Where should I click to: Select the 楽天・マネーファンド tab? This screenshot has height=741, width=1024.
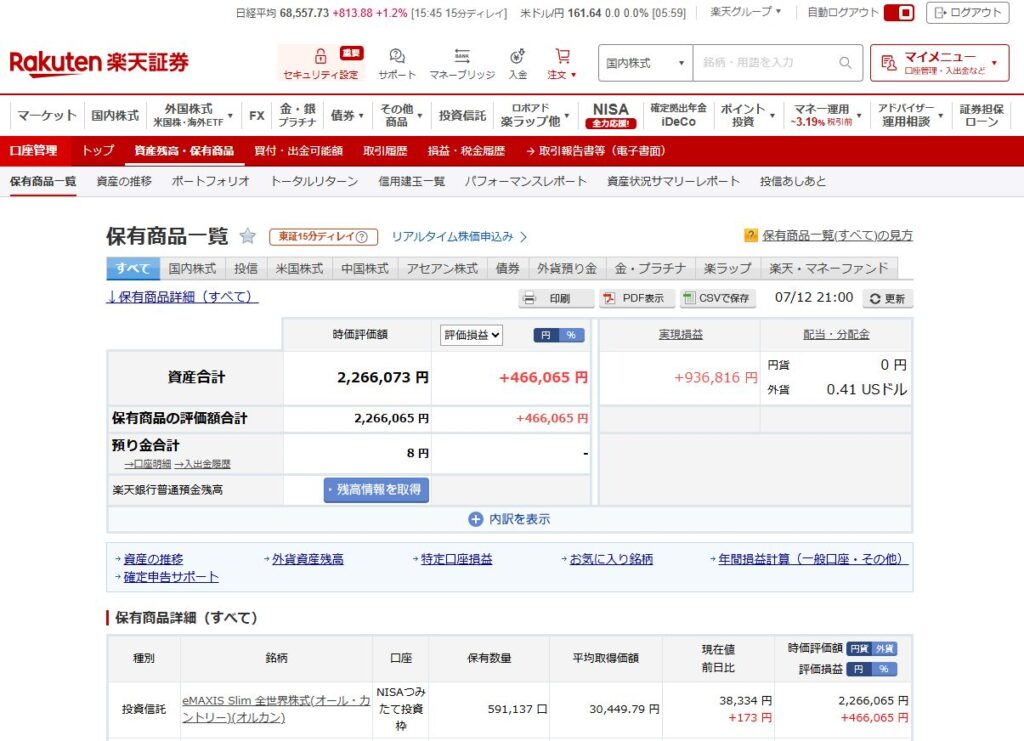(829, 268)
